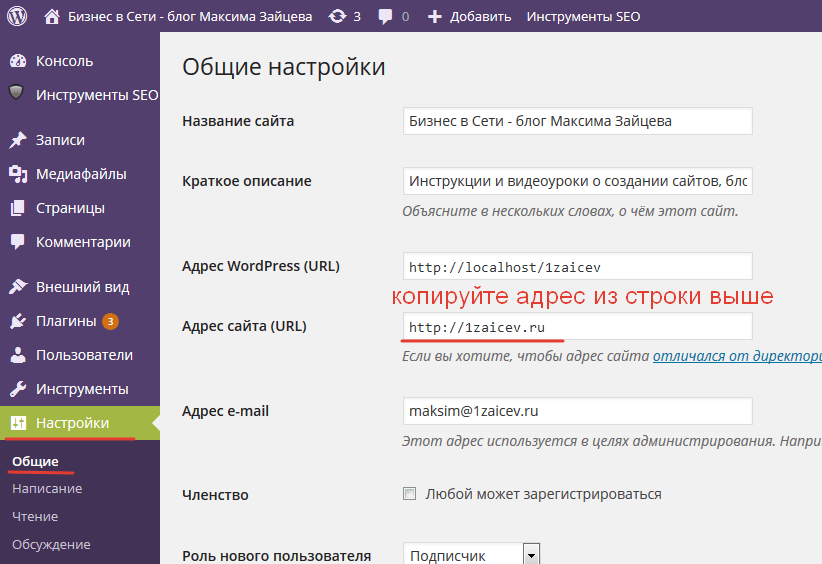Click the Название сайта text field
822x564 pixels.
tap(576, 121)
